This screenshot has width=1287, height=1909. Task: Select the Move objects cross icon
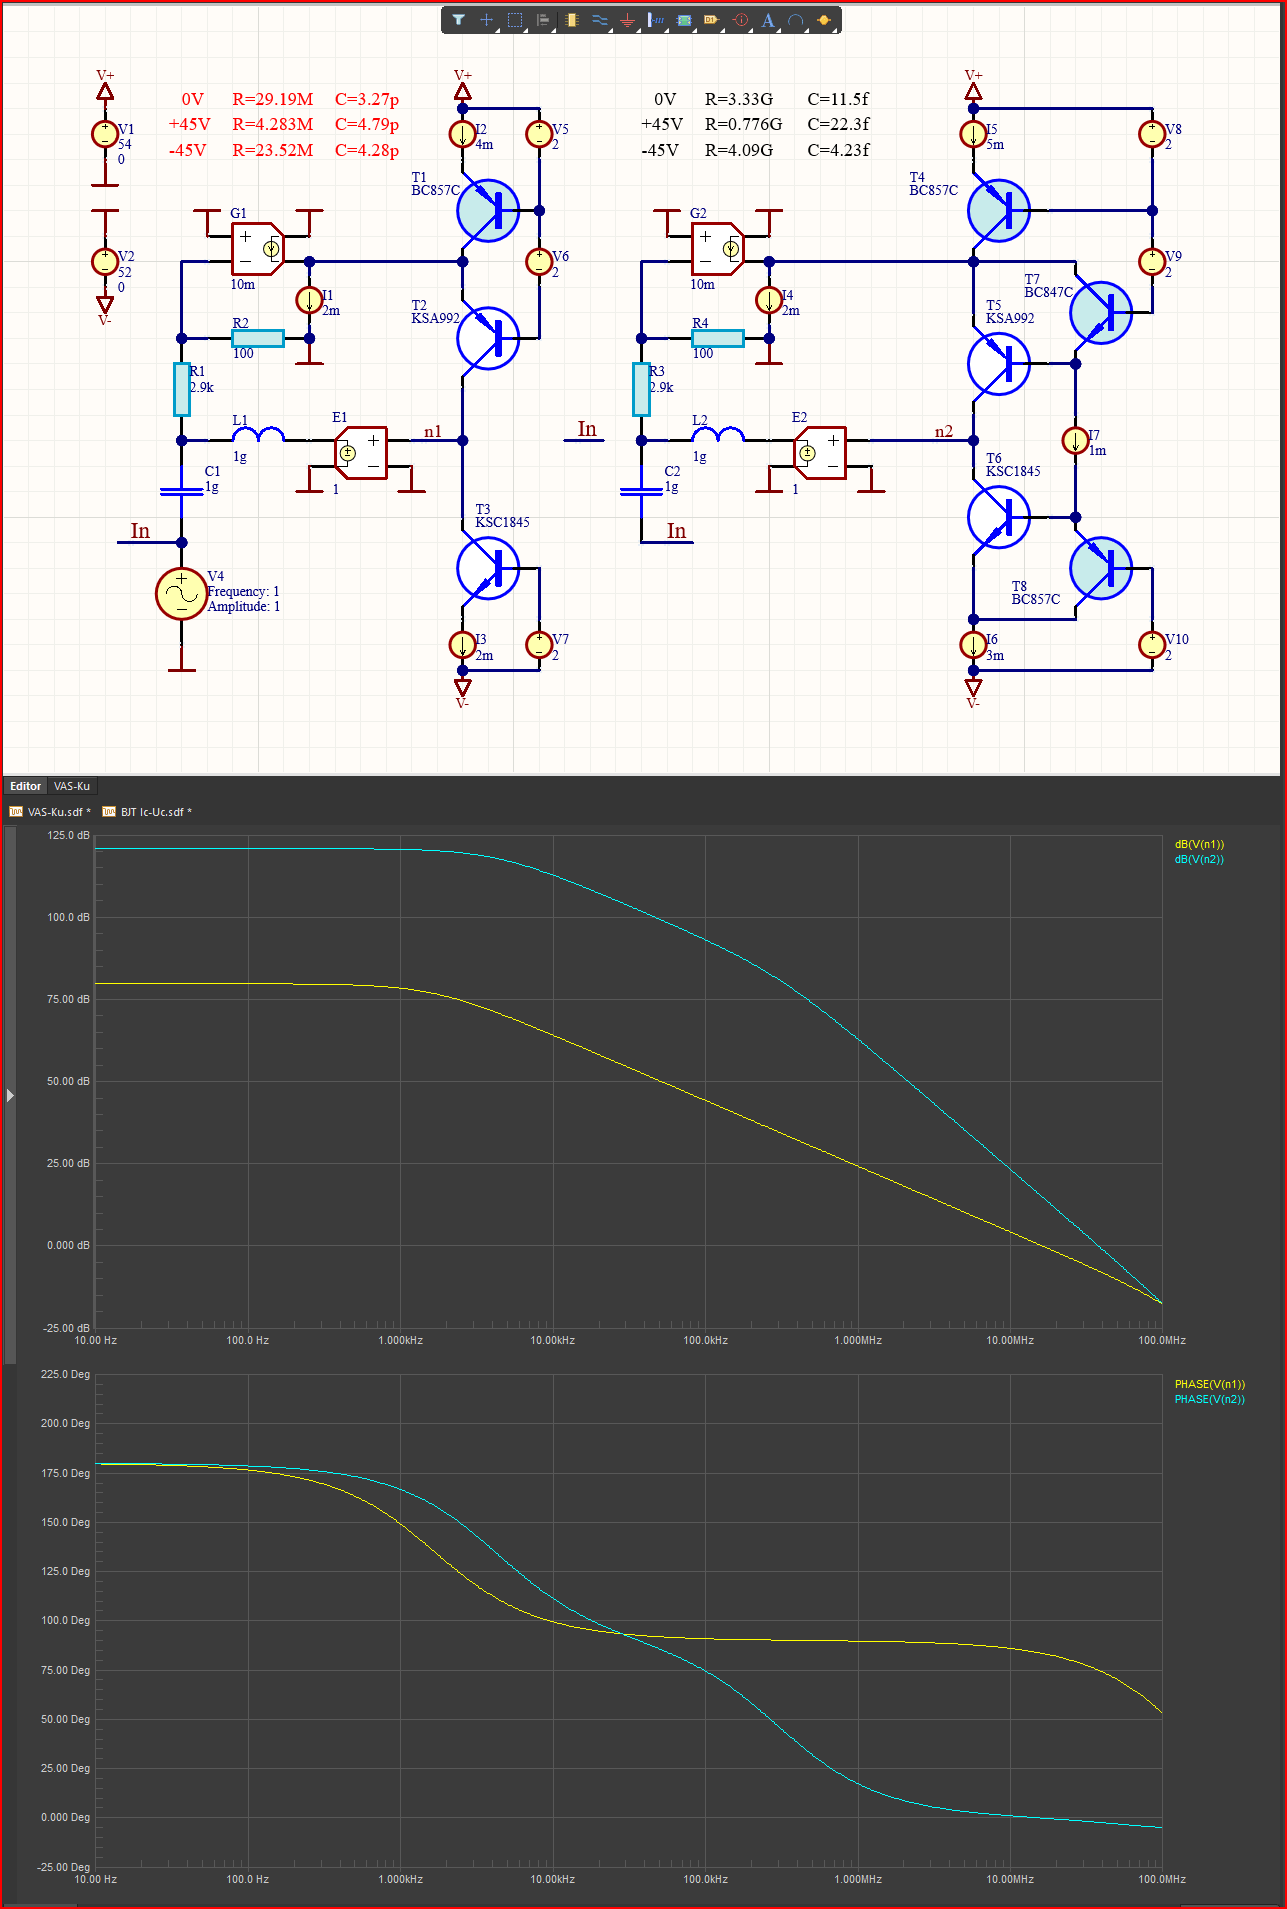(486, 20)
